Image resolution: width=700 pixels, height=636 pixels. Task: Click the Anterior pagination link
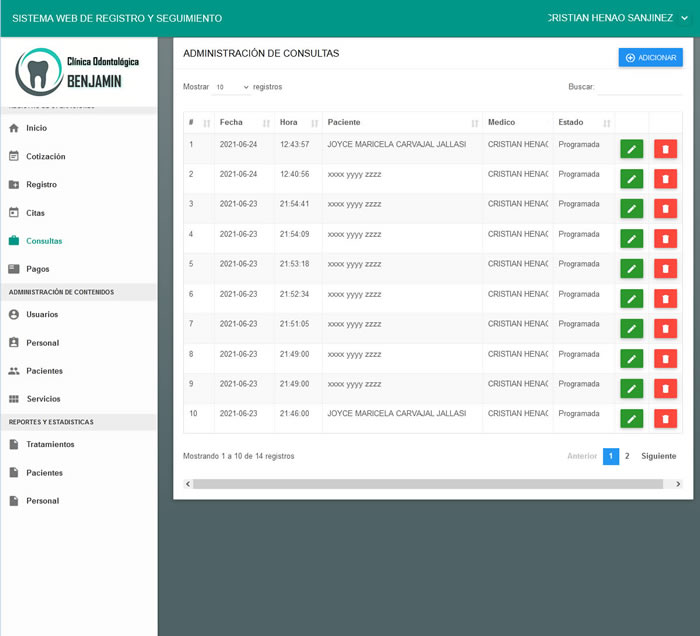coord(582,456)
